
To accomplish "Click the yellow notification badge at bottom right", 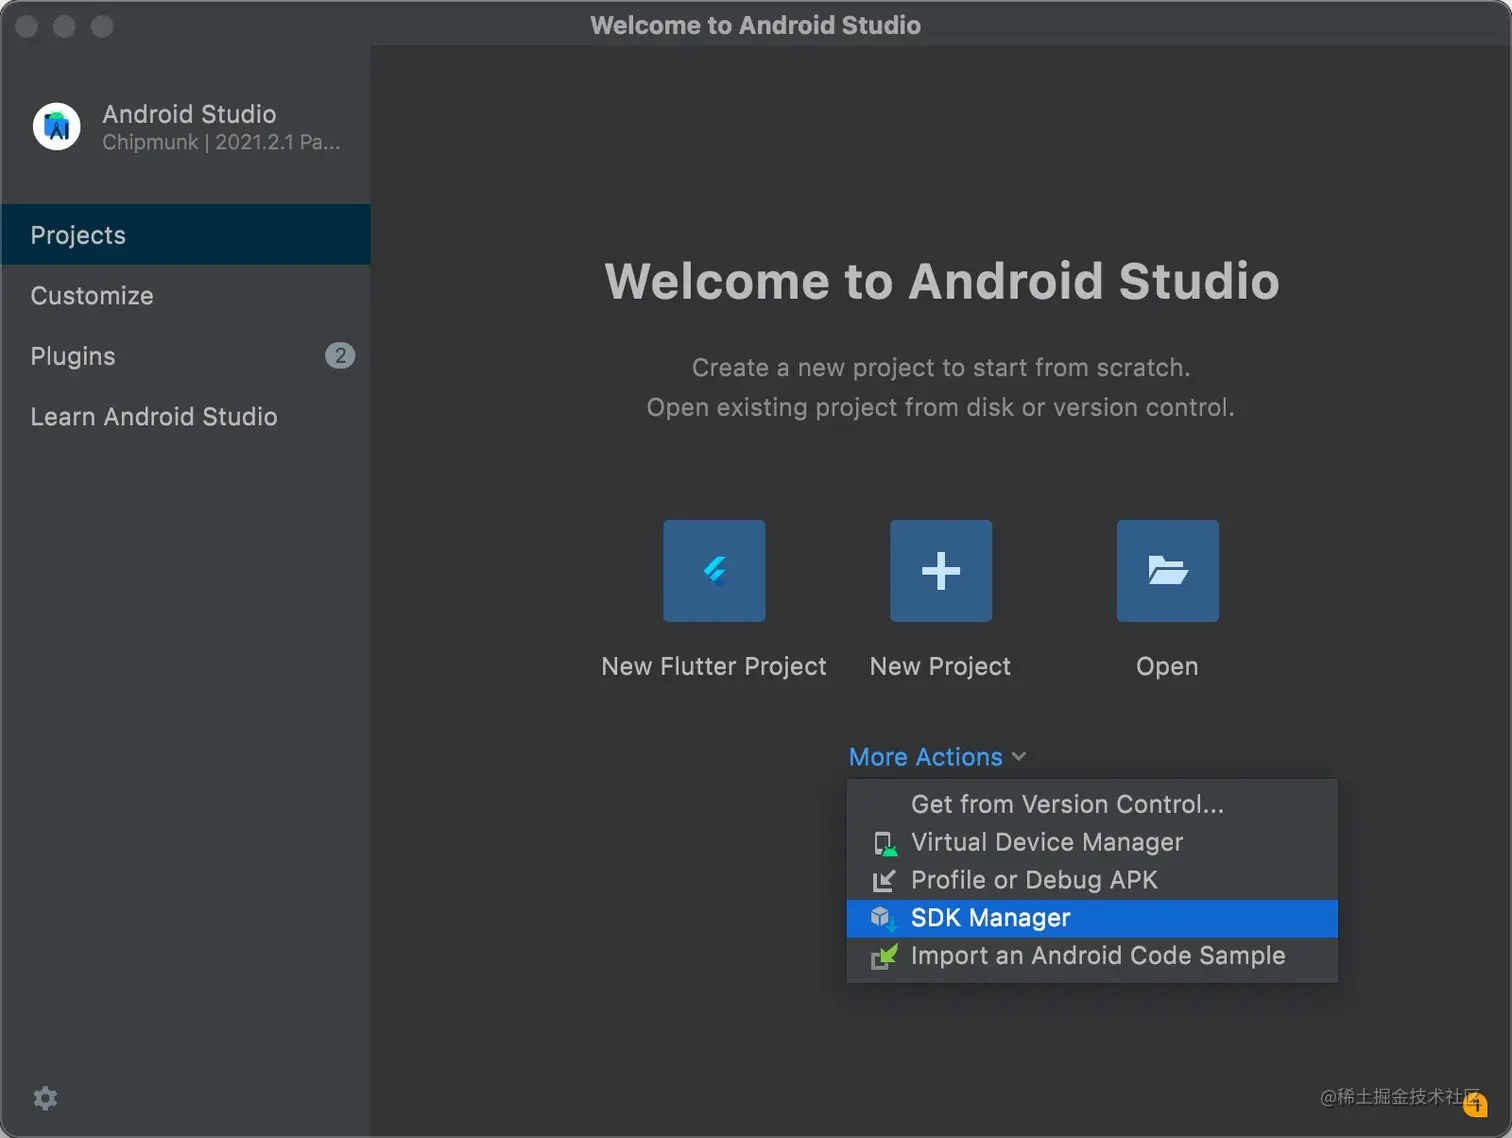I will (x=1475, y=1104).
